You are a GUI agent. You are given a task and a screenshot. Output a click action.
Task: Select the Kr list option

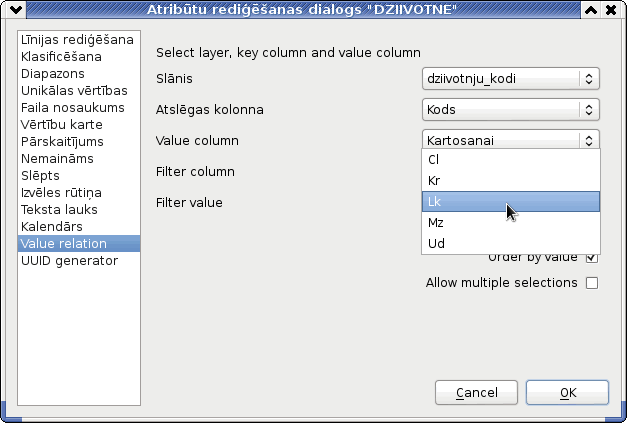pyautogui.click(x=511, y=181)
